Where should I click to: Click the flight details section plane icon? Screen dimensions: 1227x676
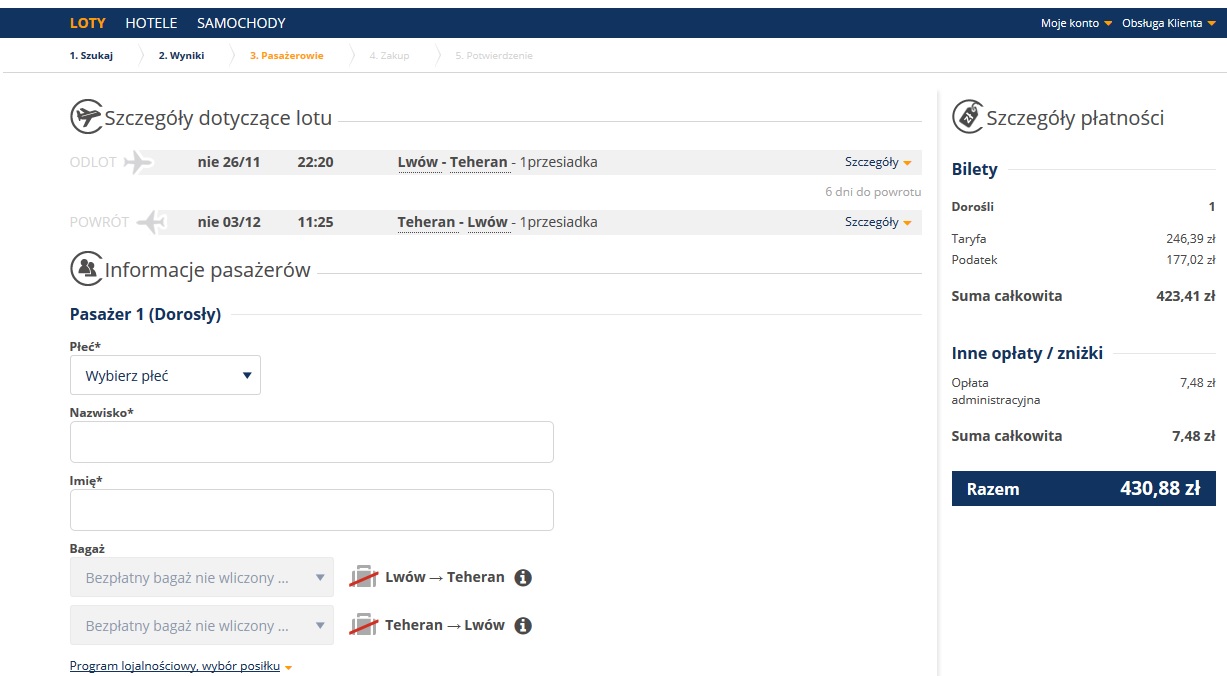pos(87,117)
